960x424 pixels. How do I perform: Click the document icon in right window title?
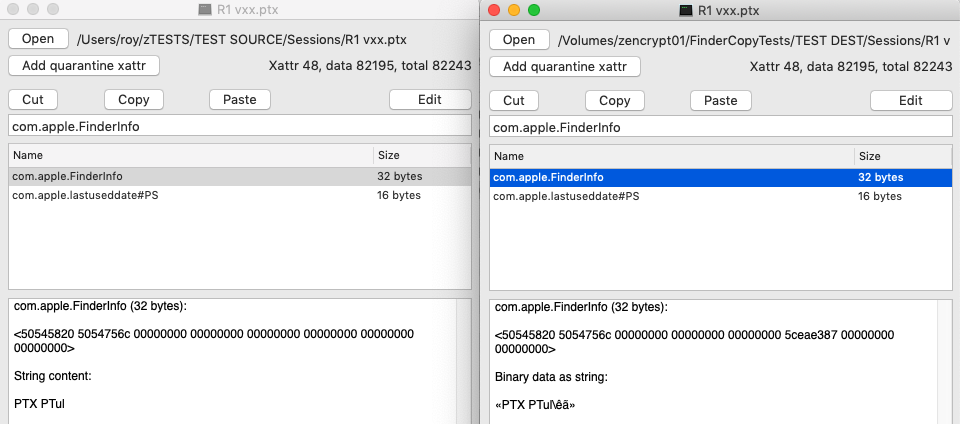pyautogui.click(x=686, y=10)
